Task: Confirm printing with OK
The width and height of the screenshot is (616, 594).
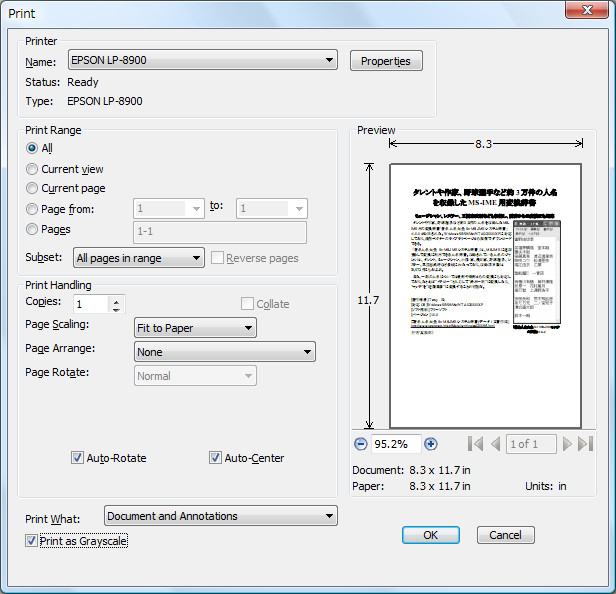Action: point(431,535)
